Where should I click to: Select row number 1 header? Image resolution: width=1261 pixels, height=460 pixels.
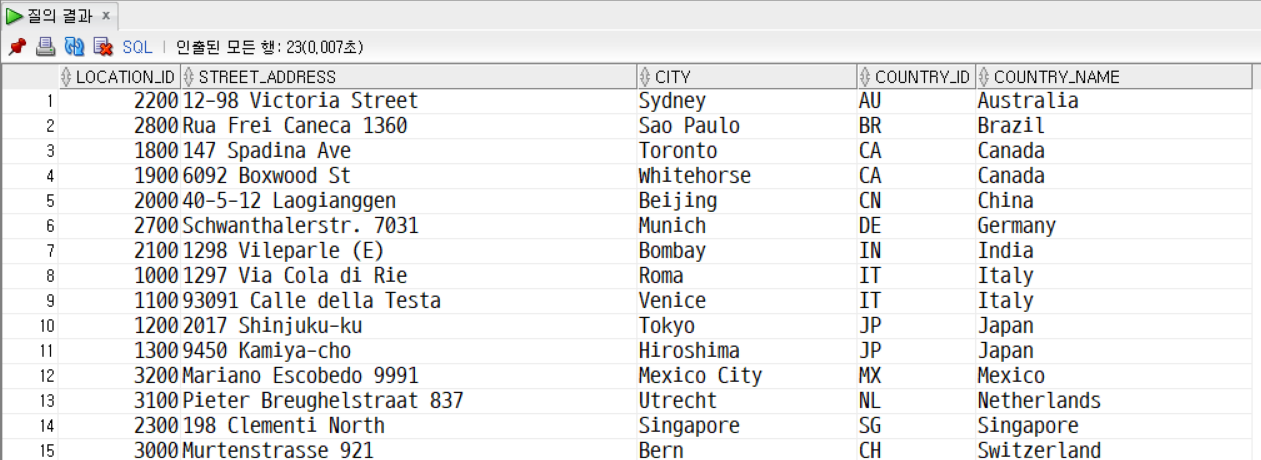(30, 101)
